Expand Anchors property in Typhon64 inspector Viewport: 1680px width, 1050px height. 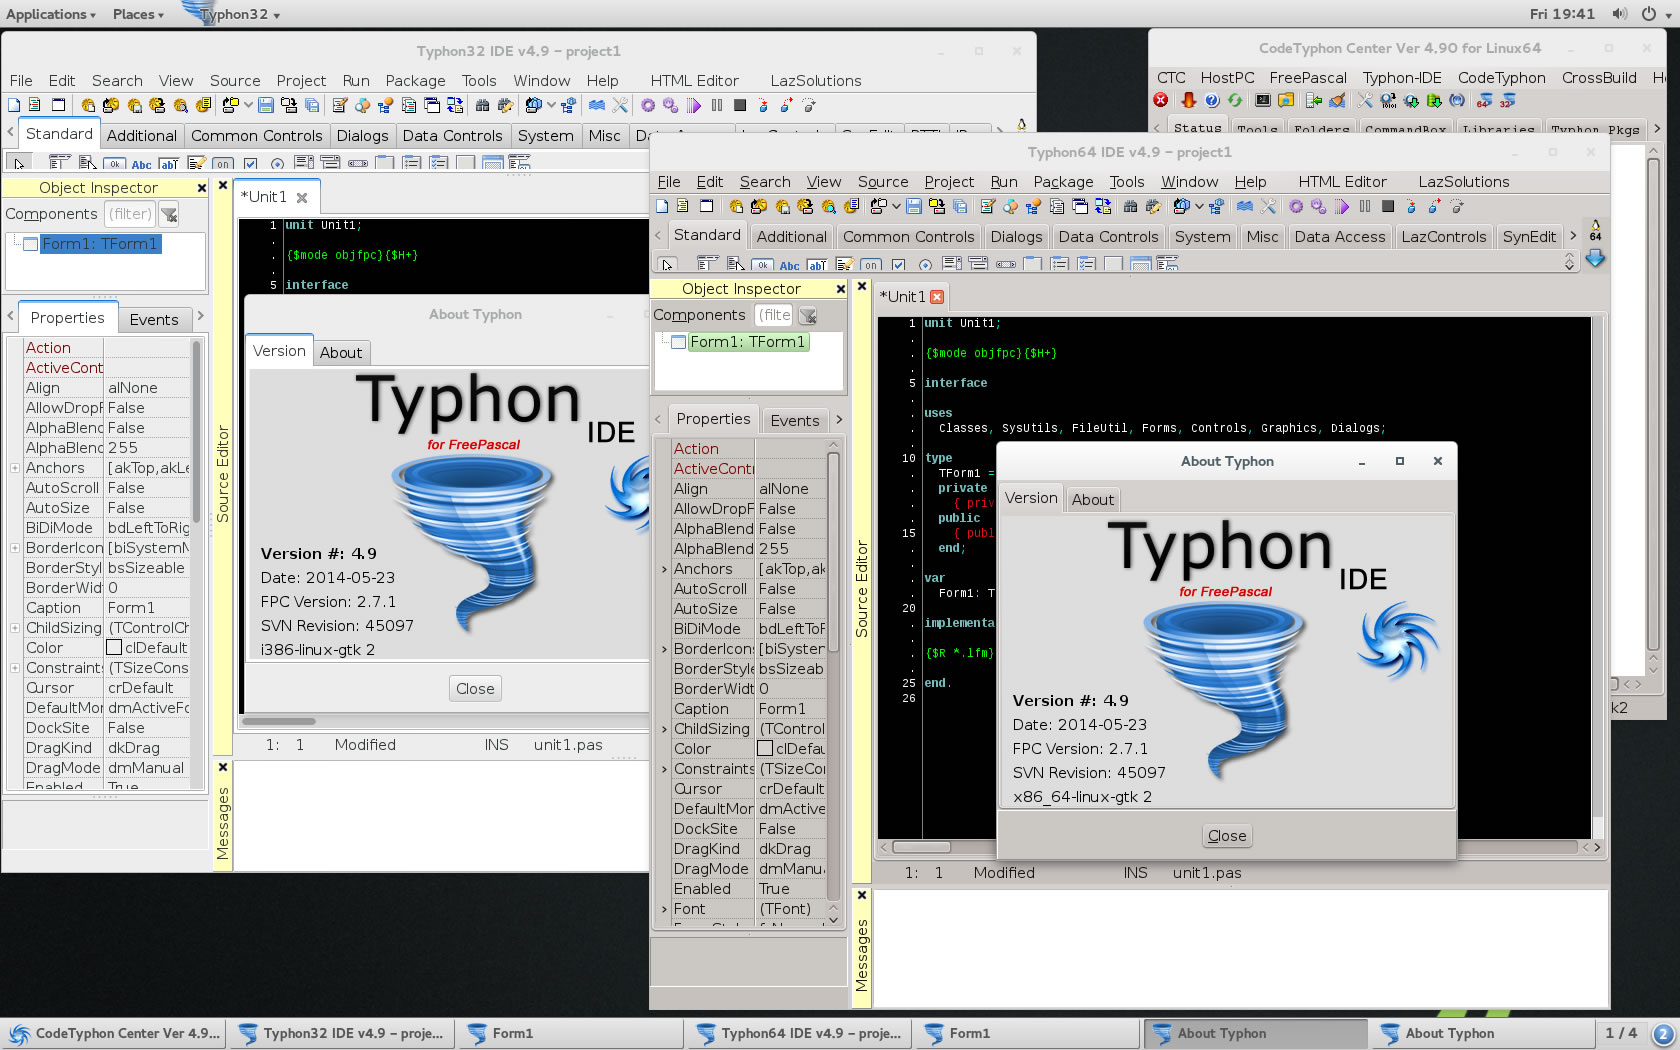click(x=664, y=569)
